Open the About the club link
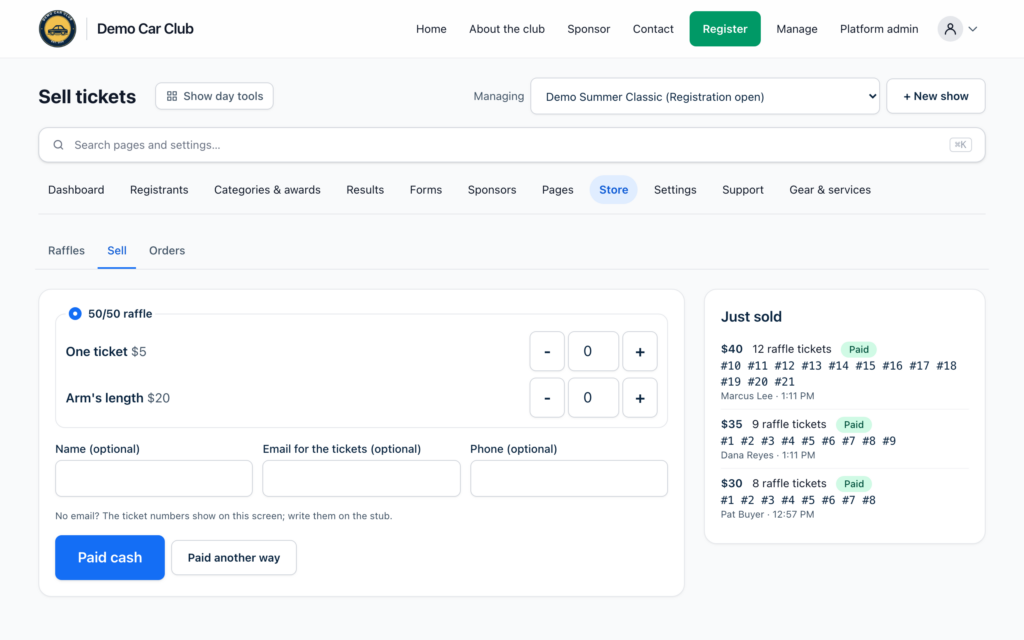1024x640 pixels. 507,29
